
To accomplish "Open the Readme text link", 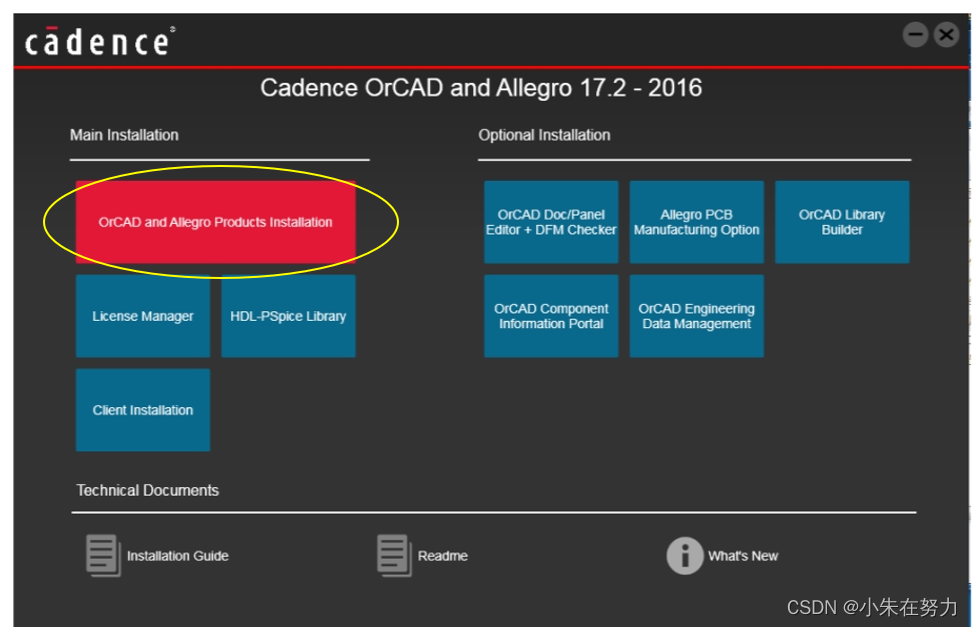I will click(443, 556).
